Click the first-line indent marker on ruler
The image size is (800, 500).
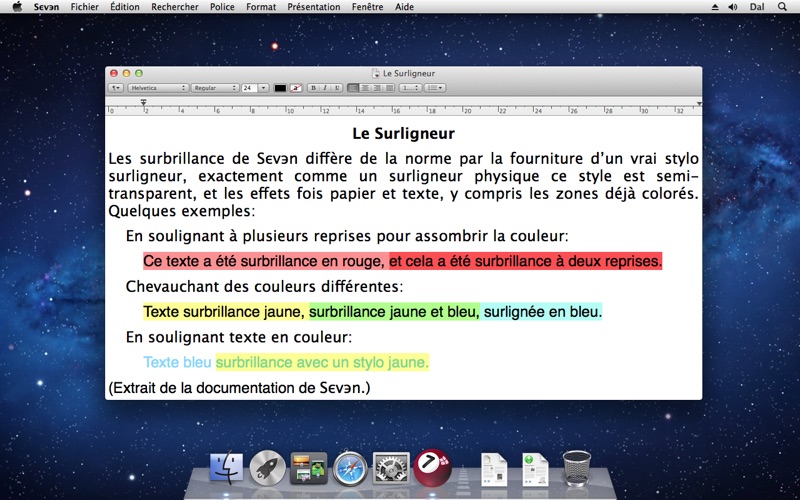pyautogui.click(x=143, y=102)
